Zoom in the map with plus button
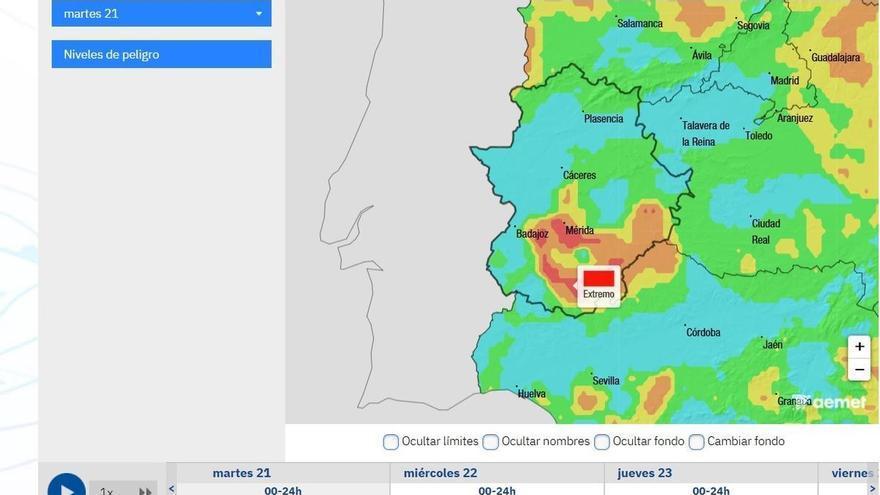 coord(859,347)
